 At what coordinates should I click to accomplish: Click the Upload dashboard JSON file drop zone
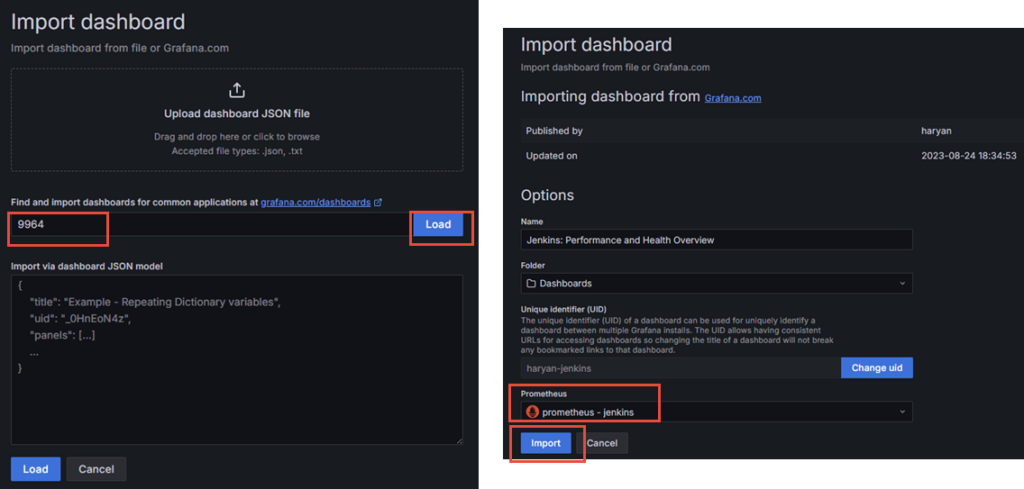coord(237,120)
